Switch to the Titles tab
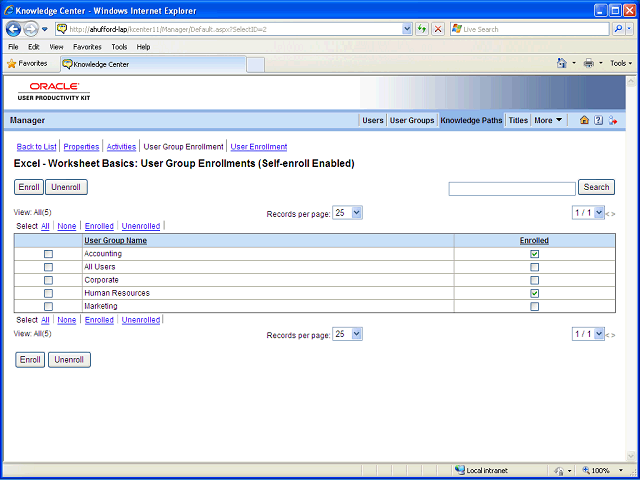Viewport: 640px width, 480px height. pos(518,120)
